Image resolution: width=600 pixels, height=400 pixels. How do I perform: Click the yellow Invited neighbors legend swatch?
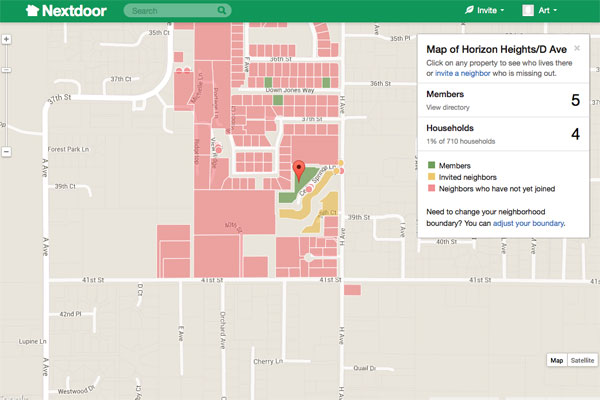431,176
